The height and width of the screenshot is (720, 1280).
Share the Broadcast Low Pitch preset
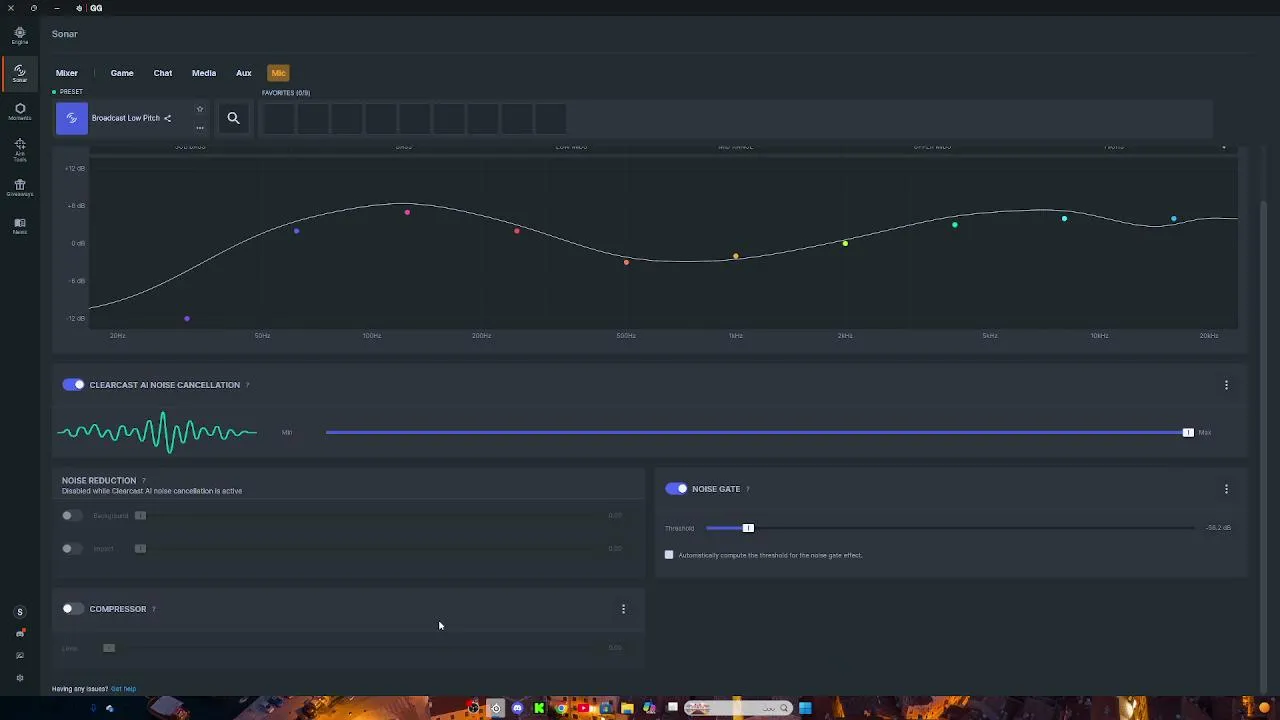pos(167,118)
